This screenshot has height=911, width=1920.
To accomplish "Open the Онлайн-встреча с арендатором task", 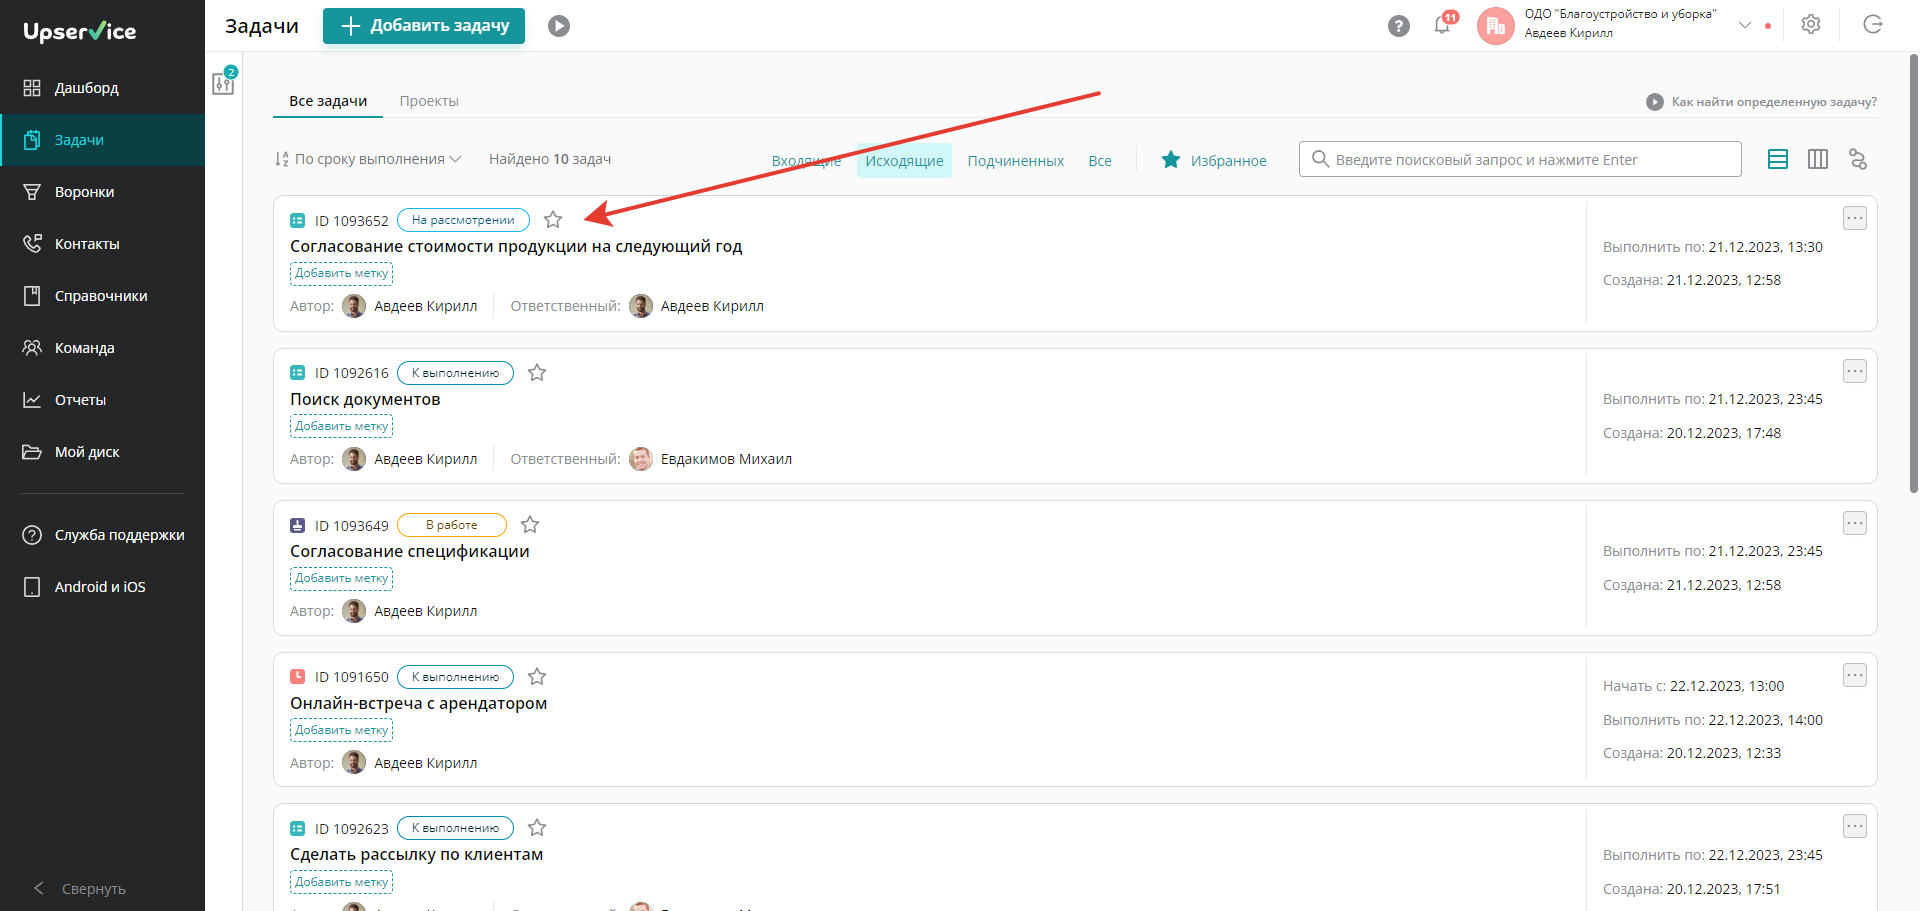I will 418,703.
